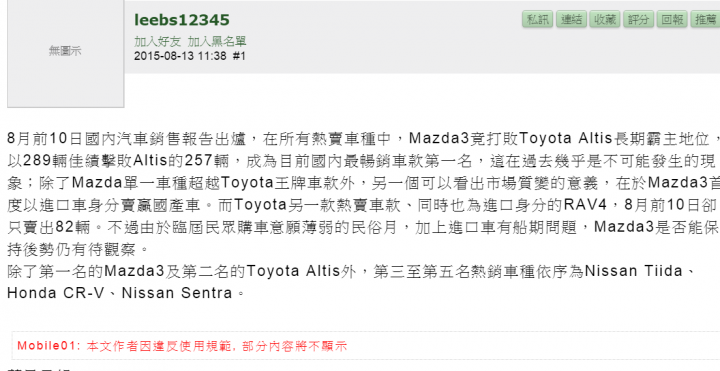Send a private message via 私訊

(537, 19)
